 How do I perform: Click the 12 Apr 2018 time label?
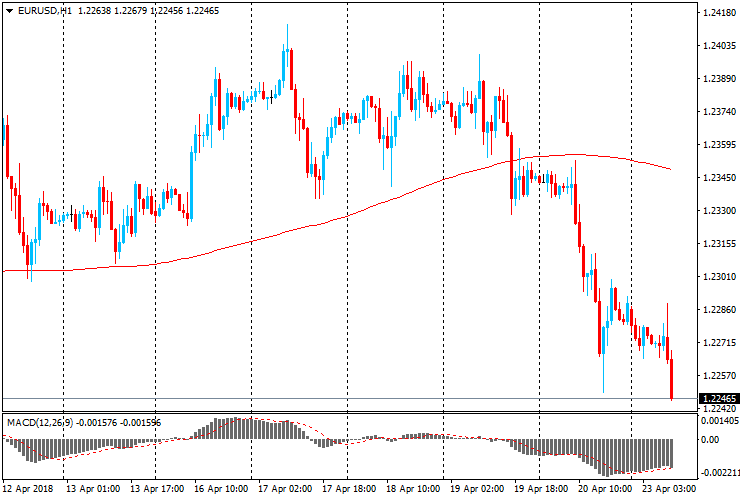point(28,489)
